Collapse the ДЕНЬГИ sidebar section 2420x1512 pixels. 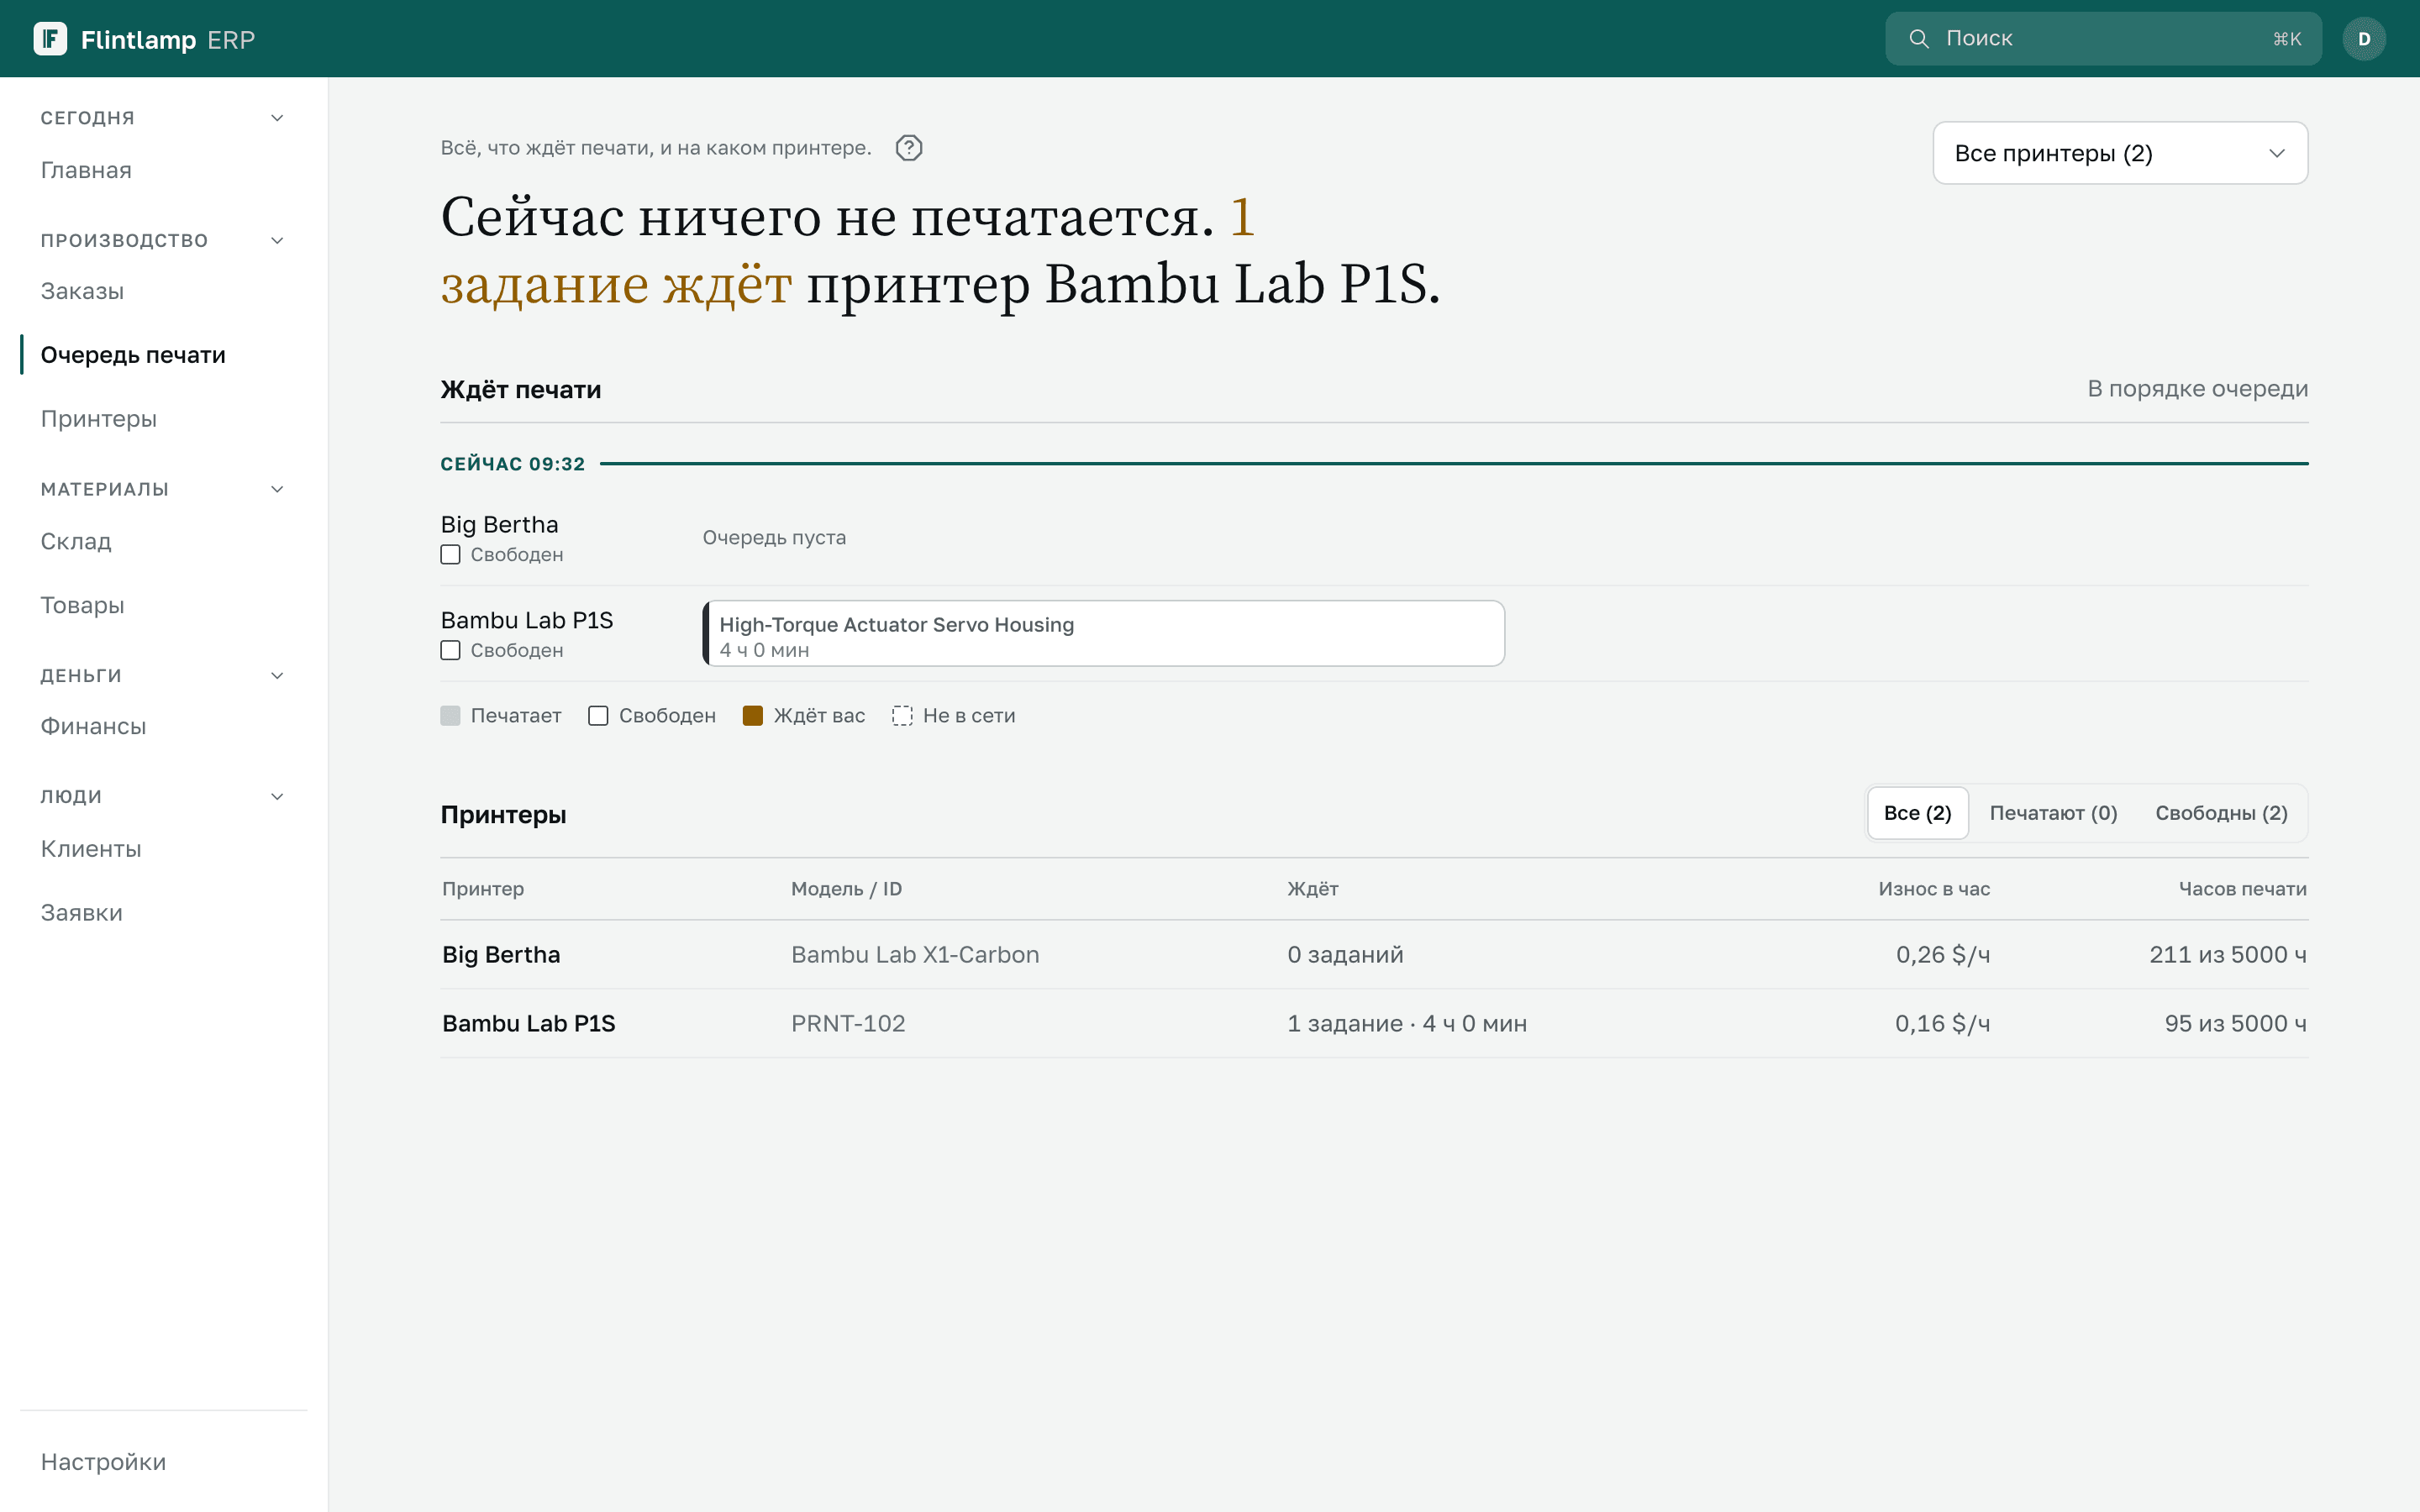tap(277, 676)
